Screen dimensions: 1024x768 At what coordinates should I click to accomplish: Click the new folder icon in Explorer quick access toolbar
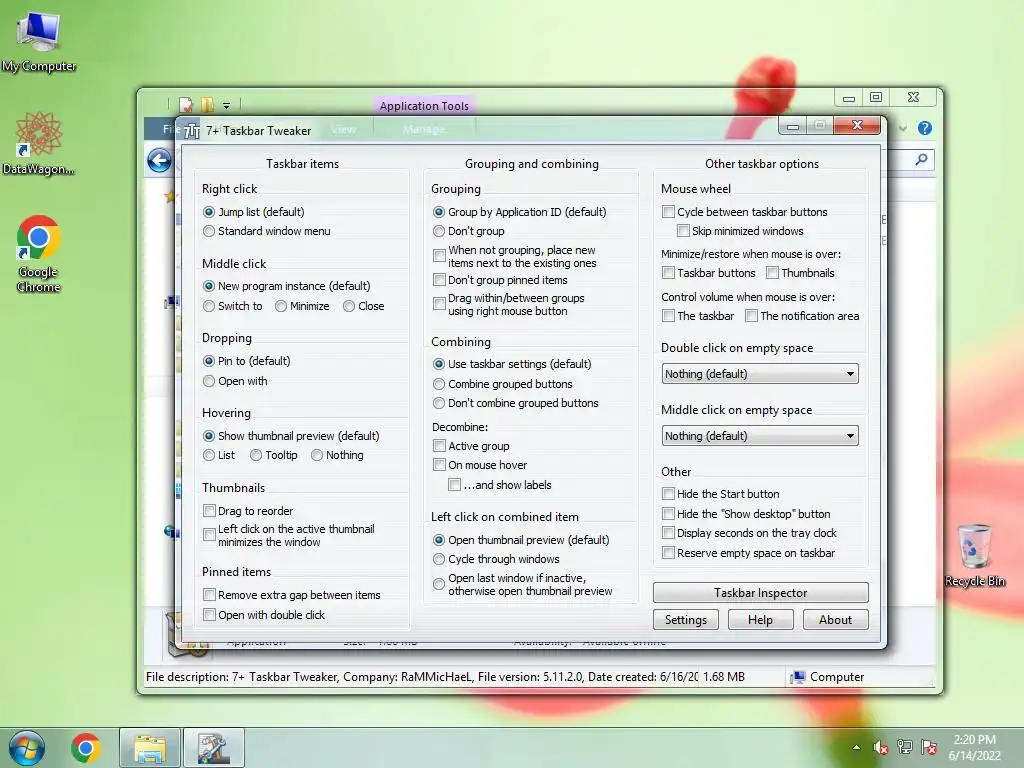coord(207,104)
